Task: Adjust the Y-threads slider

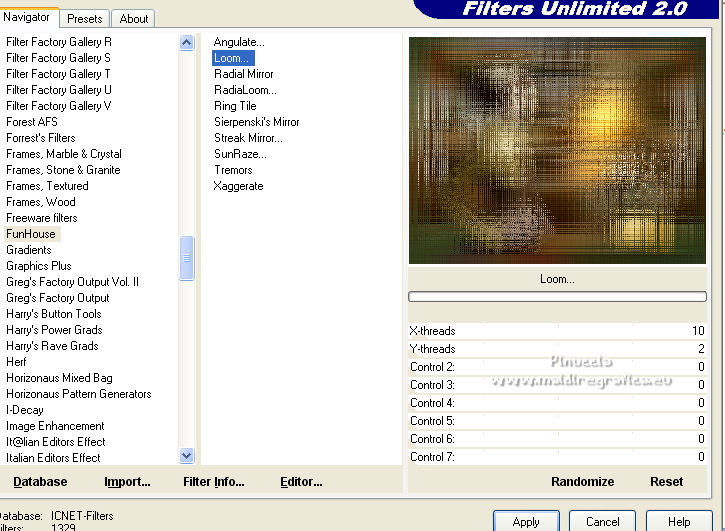Action: pyautogui.click(x=557, y=349)
